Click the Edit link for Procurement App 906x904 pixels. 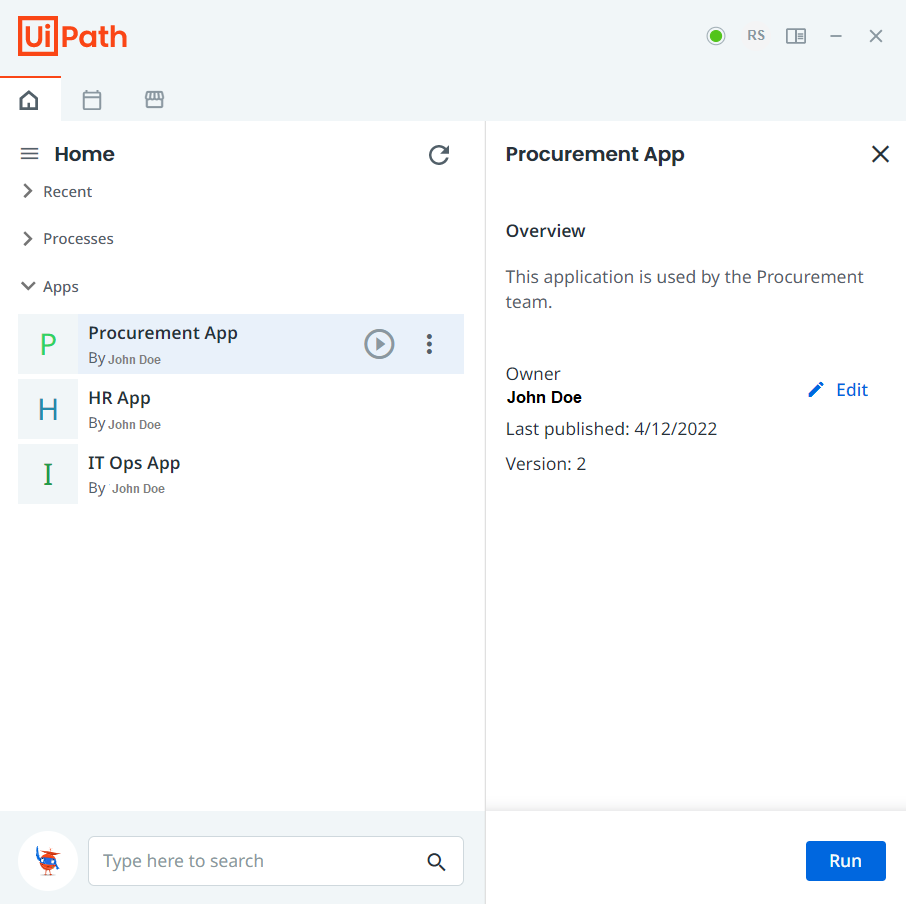[x=838, y=389]
